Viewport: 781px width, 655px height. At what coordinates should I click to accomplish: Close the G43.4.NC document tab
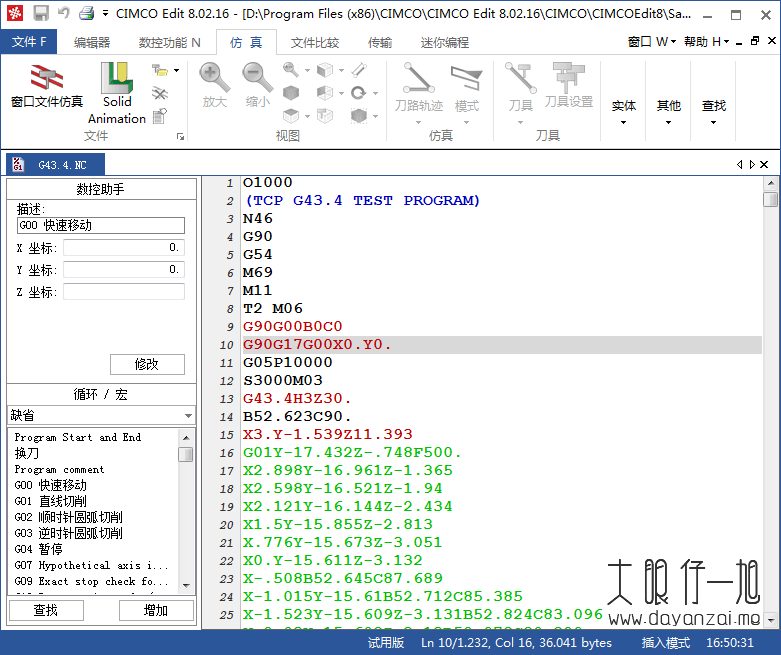point(764,164)
